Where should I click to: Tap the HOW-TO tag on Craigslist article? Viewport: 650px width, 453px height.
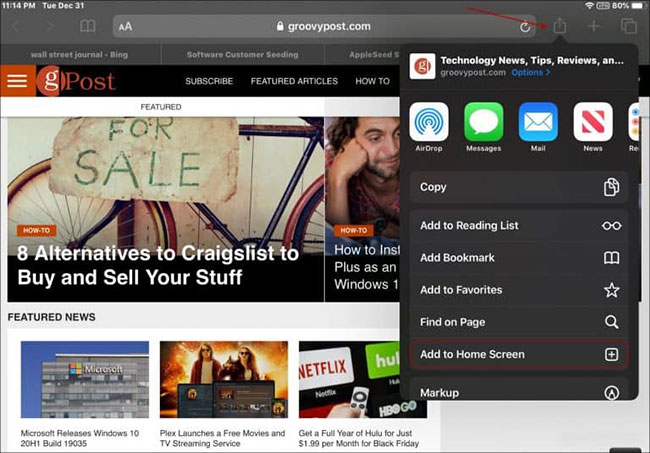pos(36,230)
